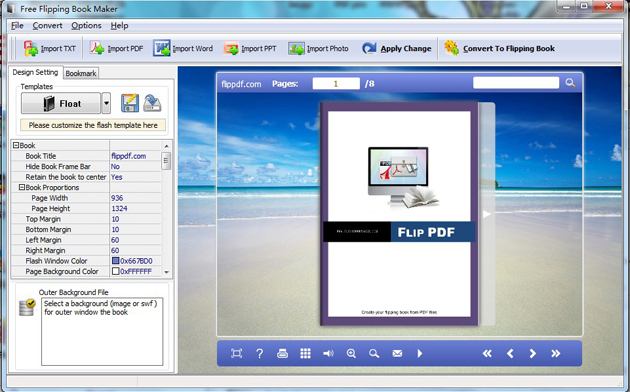The width and height of the screenshot is (630, 392).
Task: Click the Import Word toolbar button
Action: (183, 49)
